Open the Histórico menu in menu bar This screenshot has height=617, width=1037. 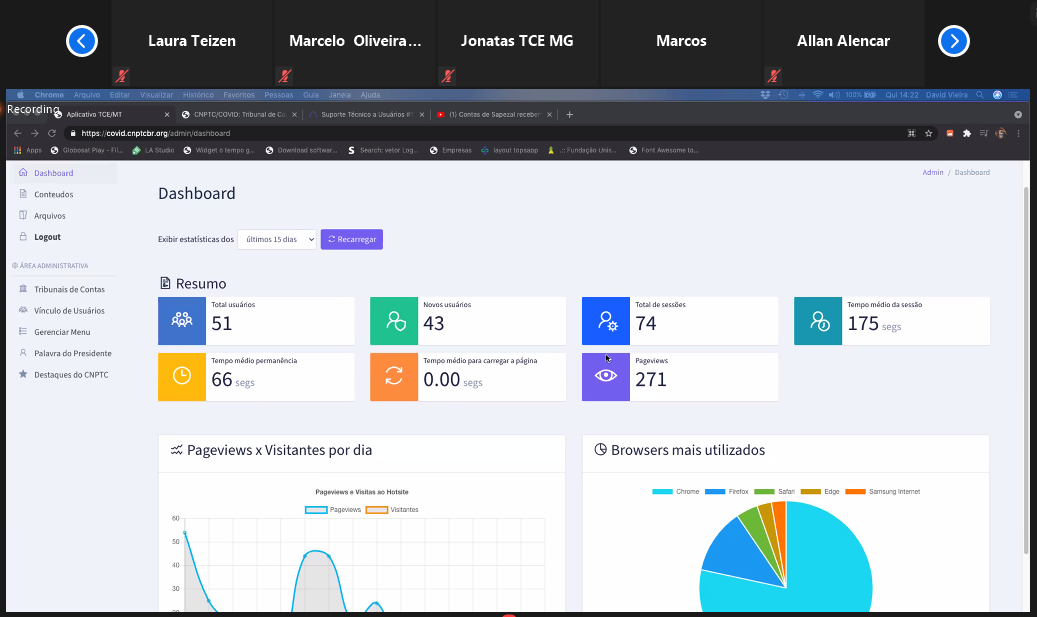198,95
